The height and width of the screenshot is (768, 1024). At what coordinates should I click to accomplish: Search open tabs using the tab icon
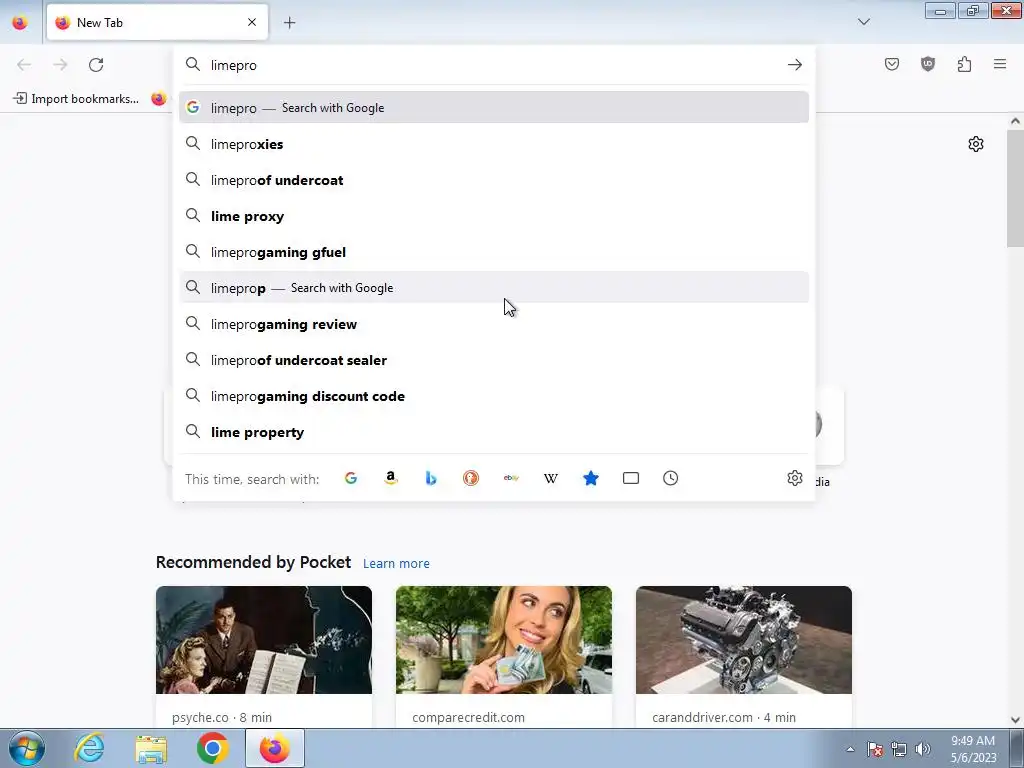631,478
